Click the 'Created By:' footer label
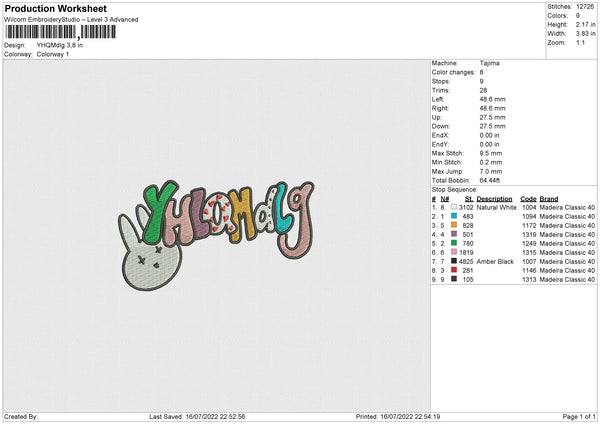The width and height of the screenshot is (600, 424). (x=21, y=416)
